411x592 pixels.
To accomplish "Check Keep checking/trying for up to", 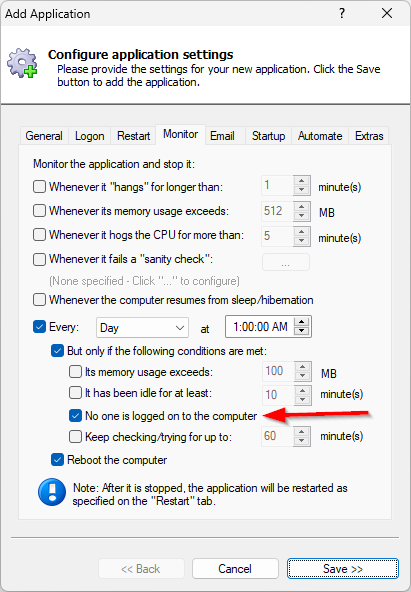I will coord(75,437).
